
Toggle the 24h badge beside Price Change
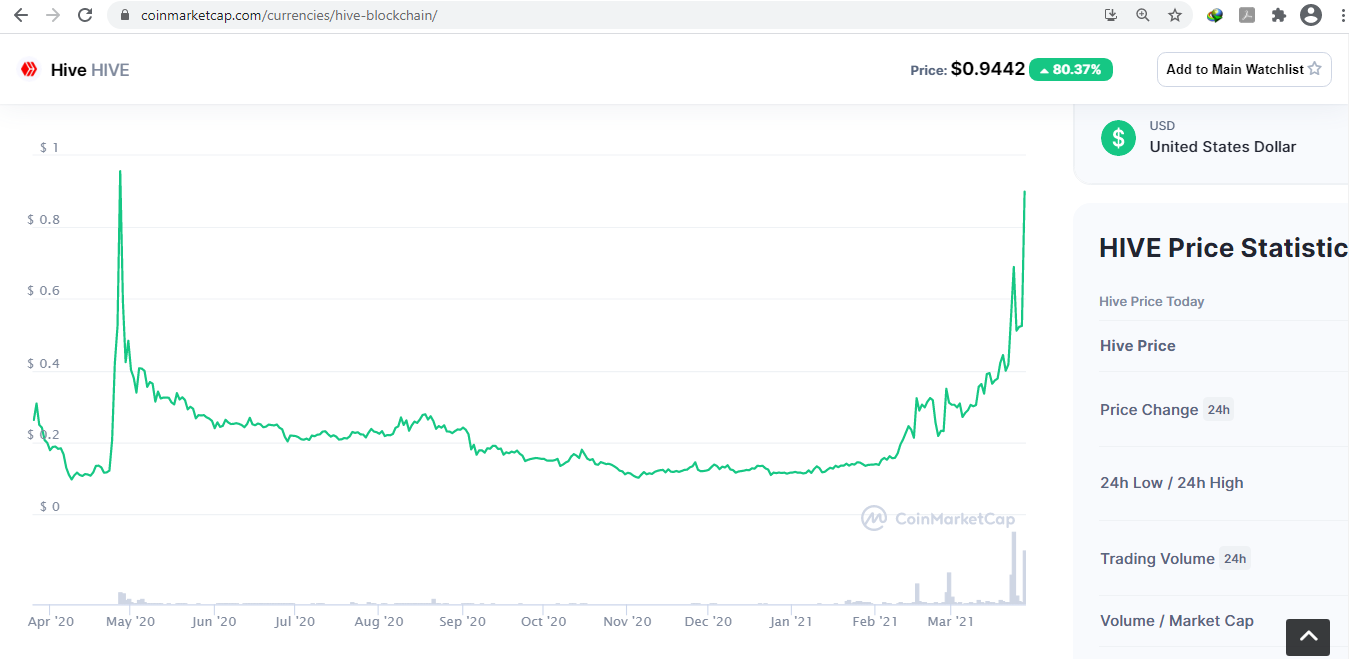coord(1218,410)
